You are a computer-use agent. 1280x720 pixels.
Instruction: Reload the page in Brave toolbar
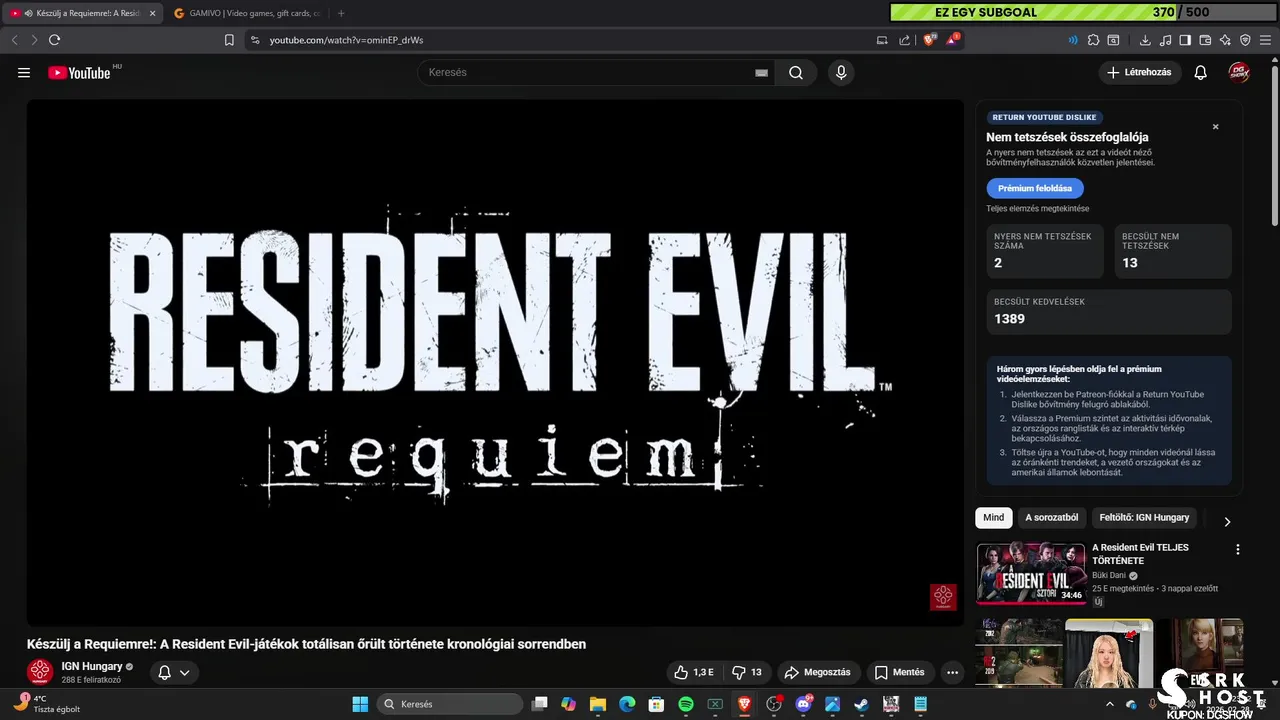click(x=54, y=40)
